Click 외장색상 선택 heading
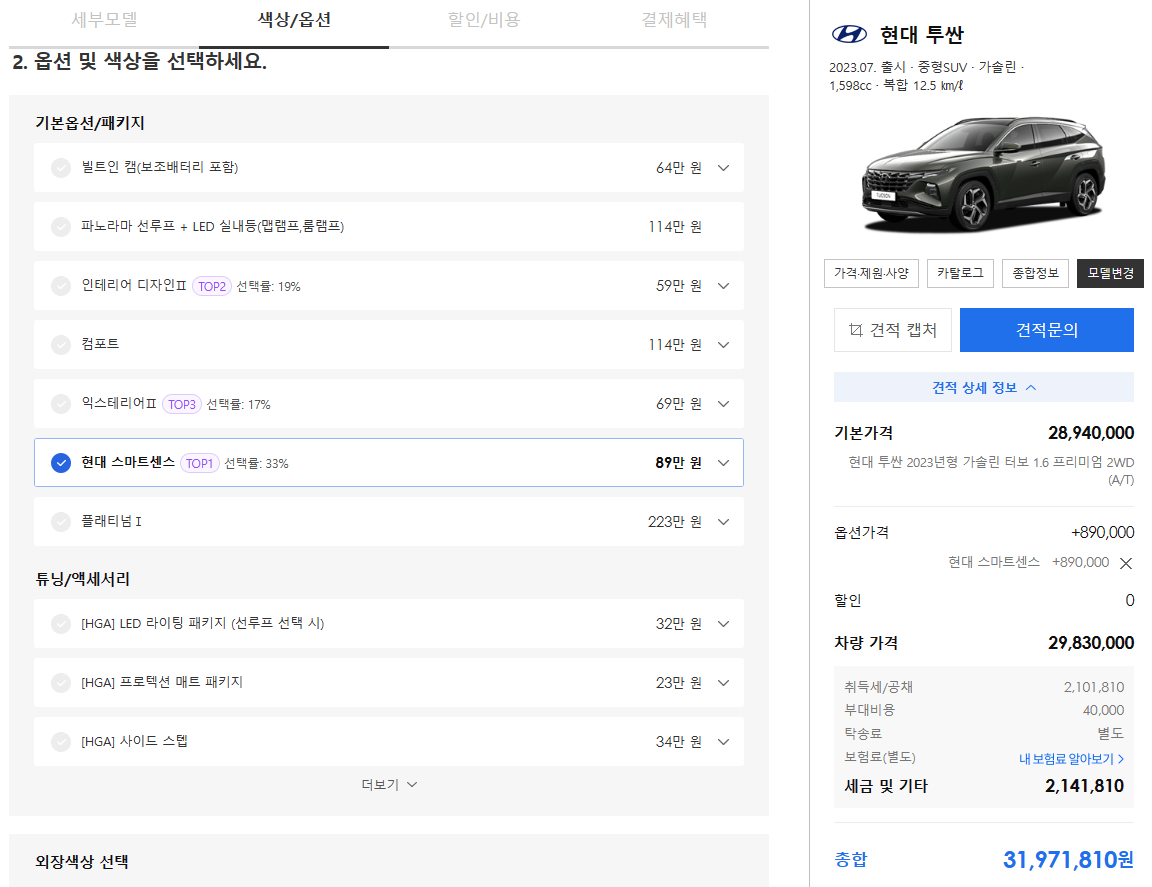The height and width of the screenshot is (887, 1152). point(82,861)
